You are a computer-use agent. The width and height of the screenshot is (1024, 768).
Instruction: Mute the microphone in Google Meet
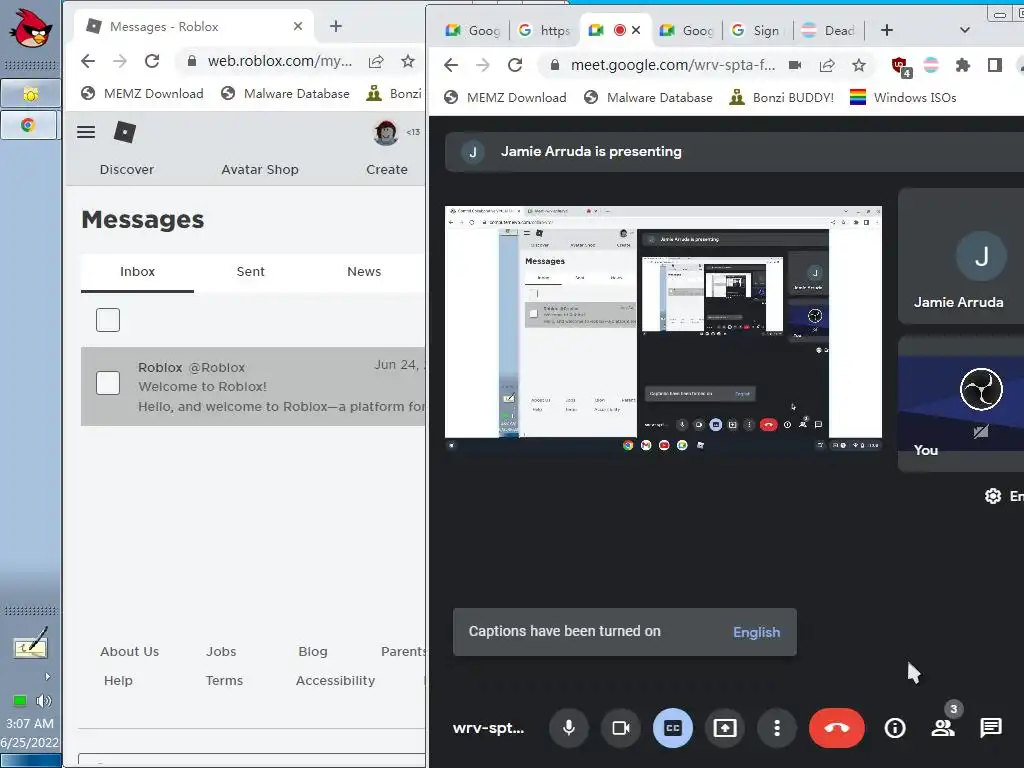[x=569, y=728]
